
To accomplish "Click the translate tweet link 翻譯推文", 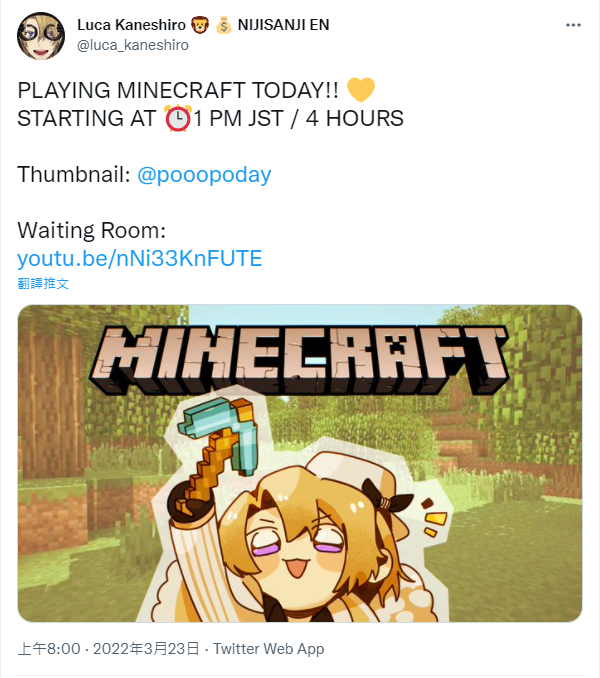I will (43, 284).
